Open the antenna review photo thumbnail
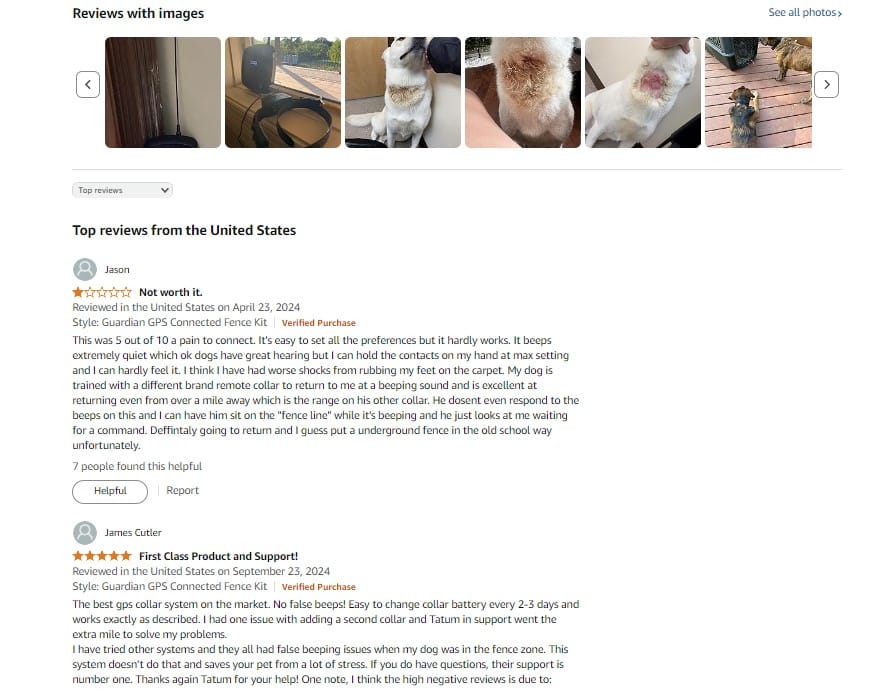This screenshot has height=698, width=886. click(163, 92)
